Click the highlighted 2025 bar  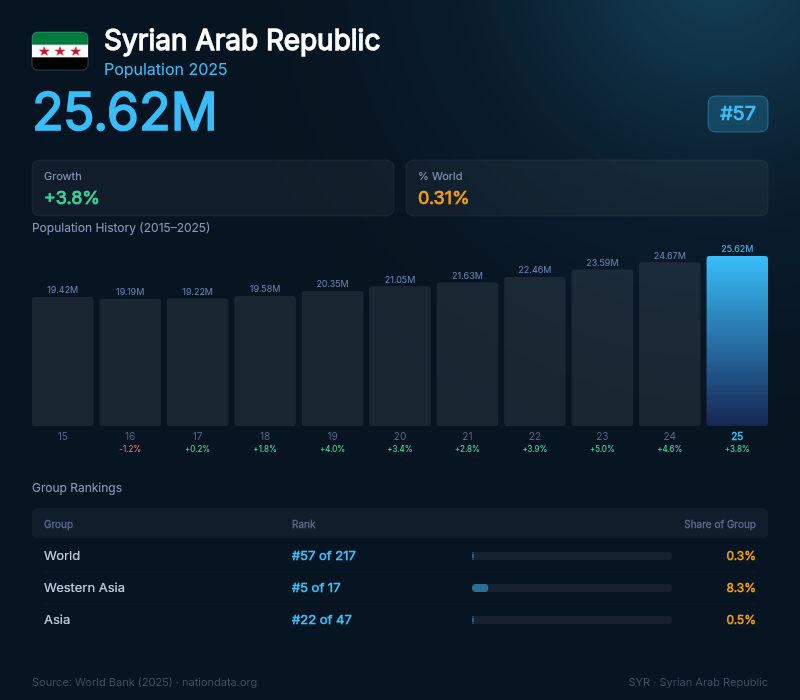(x=737, y=341)
